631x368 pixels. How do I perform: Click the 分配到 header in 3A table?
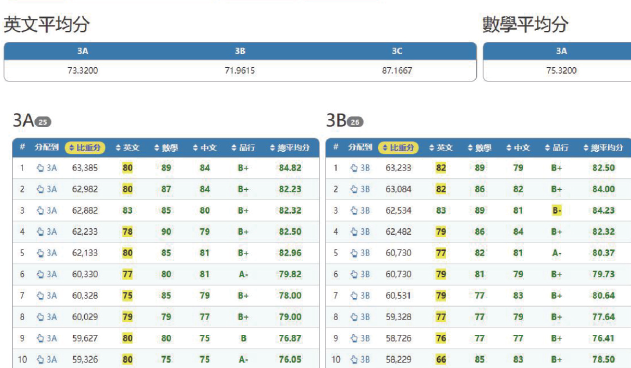[x=47, y=147]
